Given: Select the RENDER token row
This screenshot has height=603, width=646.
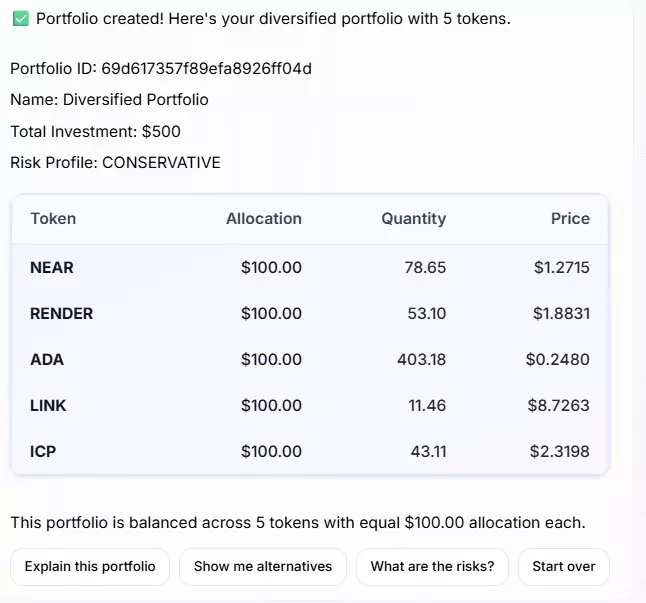Looking at the screenshot, I should pyautogui.click(x=310, y=314).
